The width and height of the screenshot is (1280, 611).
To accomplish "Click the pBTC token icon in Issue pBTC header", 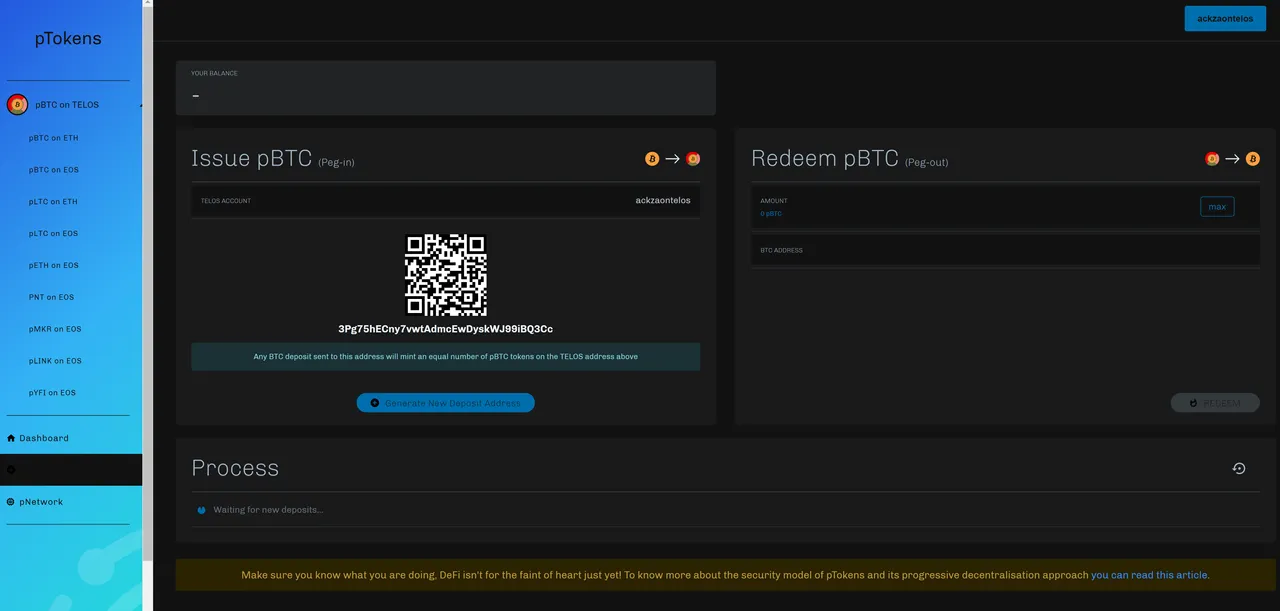I will 693,159.
